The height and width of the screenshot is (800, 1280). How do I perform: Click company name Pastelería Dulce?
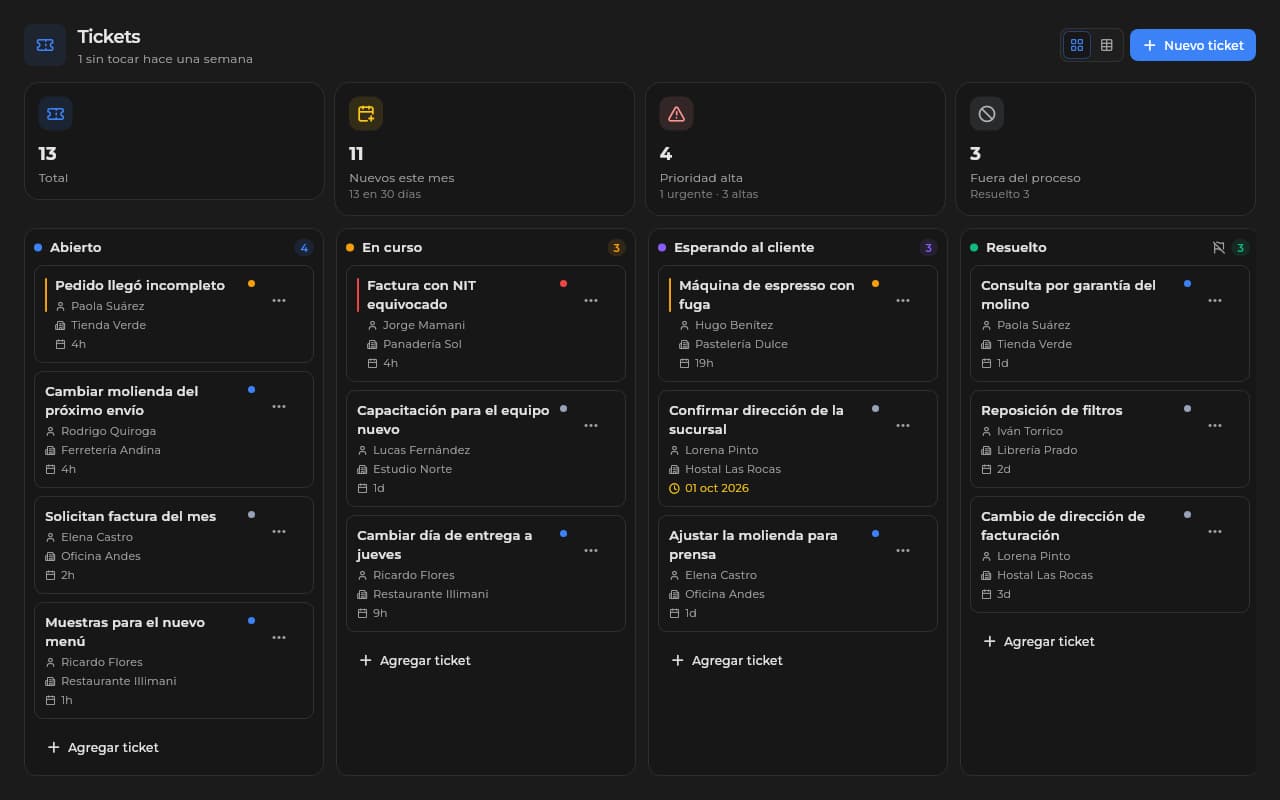point(741,344)
